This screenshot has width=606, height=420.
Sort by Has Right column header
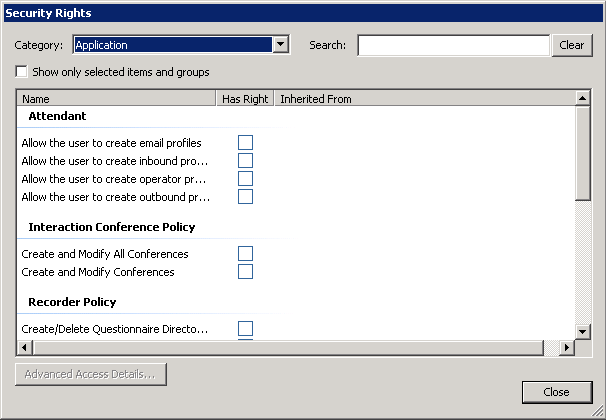tap(245, 99)
